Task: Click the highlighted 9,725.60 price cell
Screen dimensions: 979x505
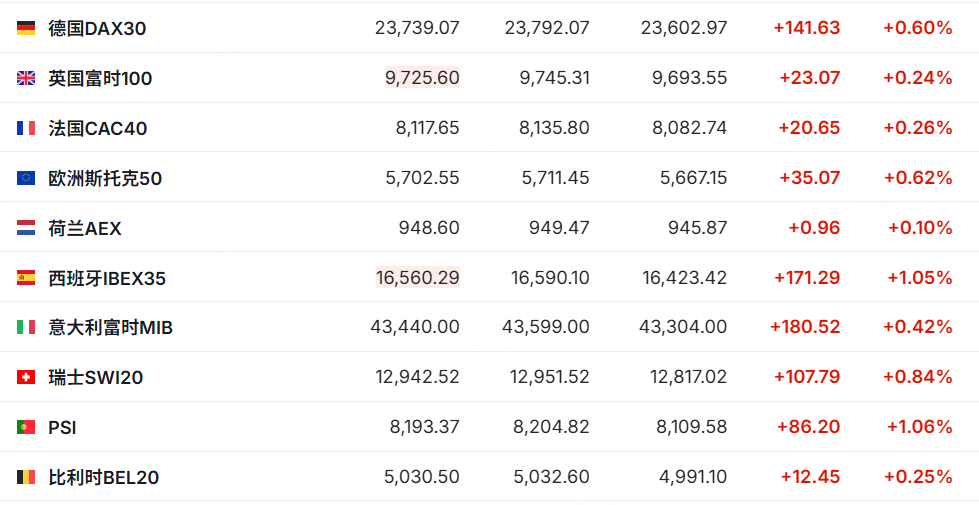Action: click(422, 78)
